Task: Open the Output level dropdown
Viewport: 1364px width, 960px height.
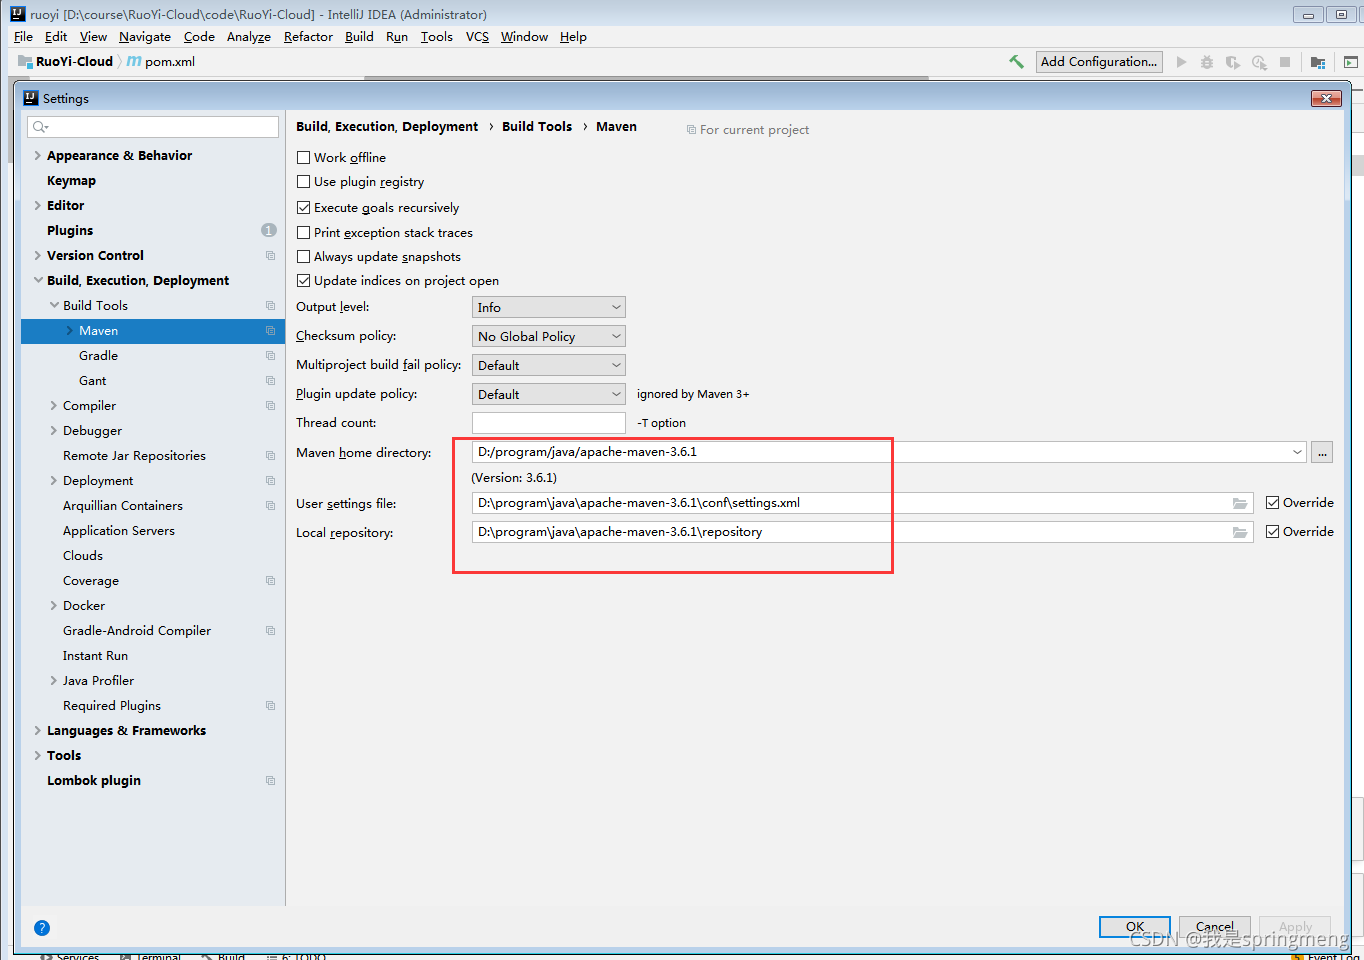Action: 548,308
